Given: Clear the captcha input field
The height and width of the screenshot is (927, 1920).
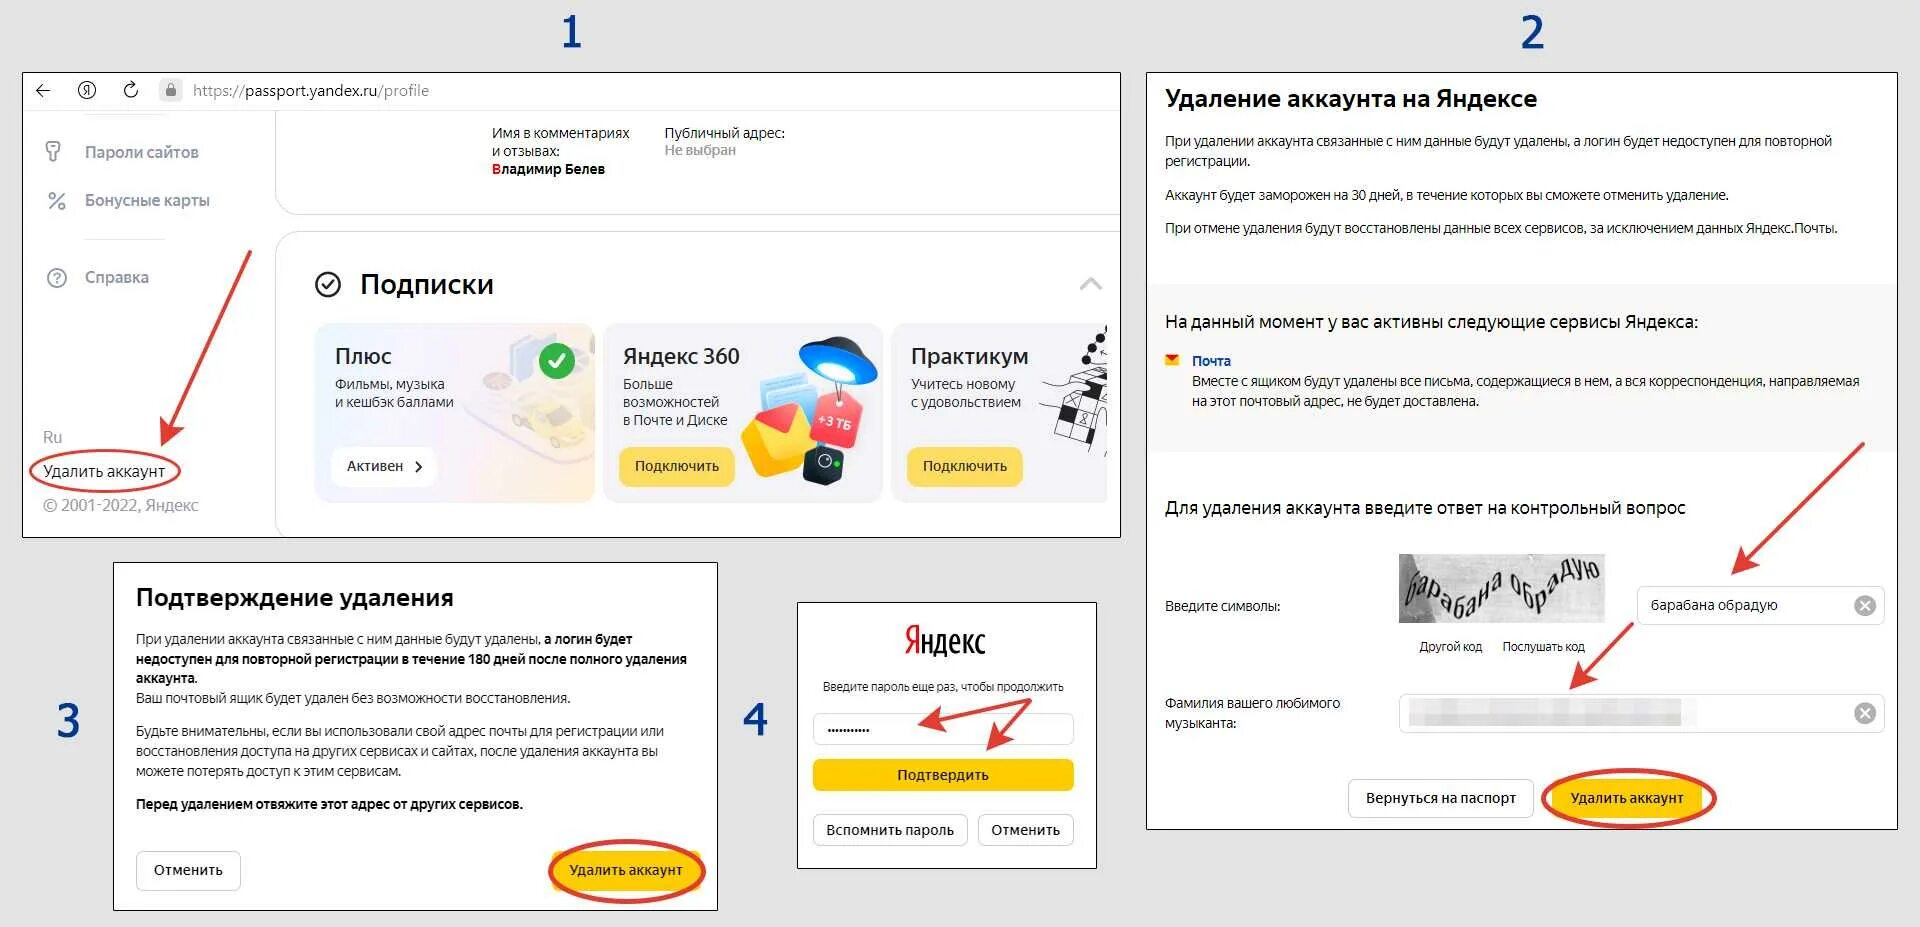Looking at the screenshot, I should pyautogui.click(x=1865, y=605).
